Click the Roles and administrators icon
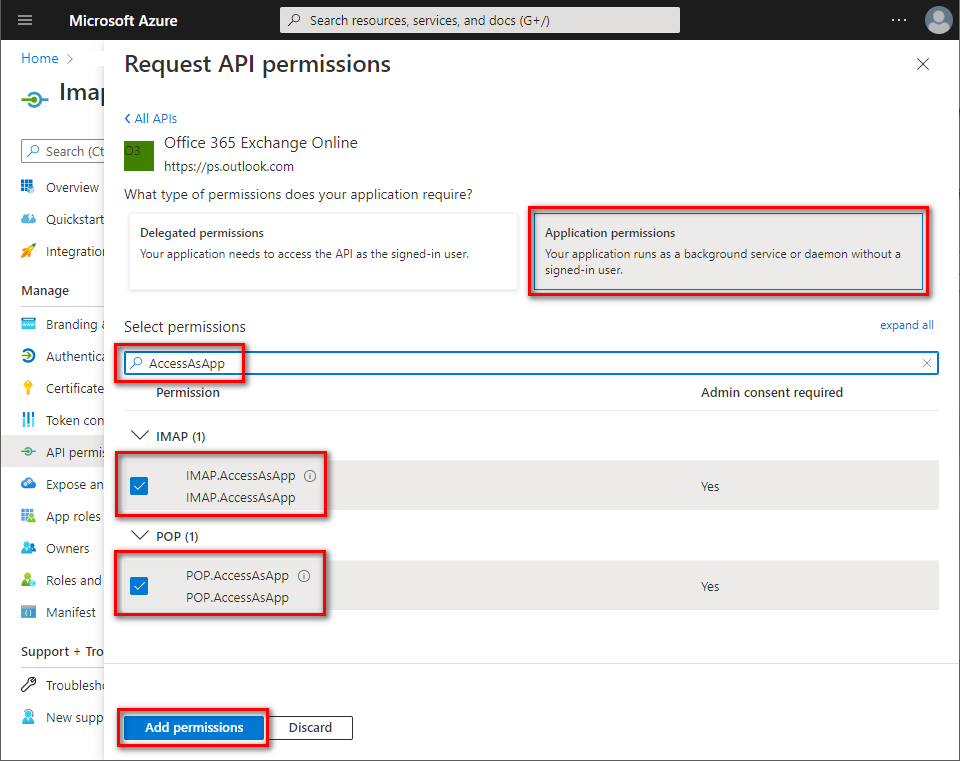 point(28,580)
